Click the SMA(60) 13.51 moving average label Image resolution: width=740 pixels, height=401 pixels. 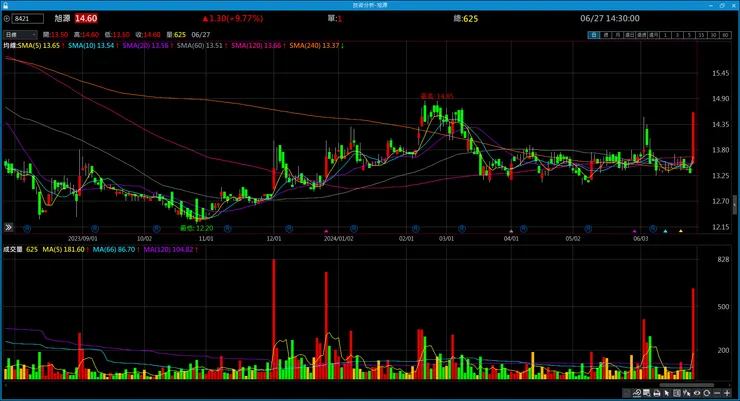point(200,45)
